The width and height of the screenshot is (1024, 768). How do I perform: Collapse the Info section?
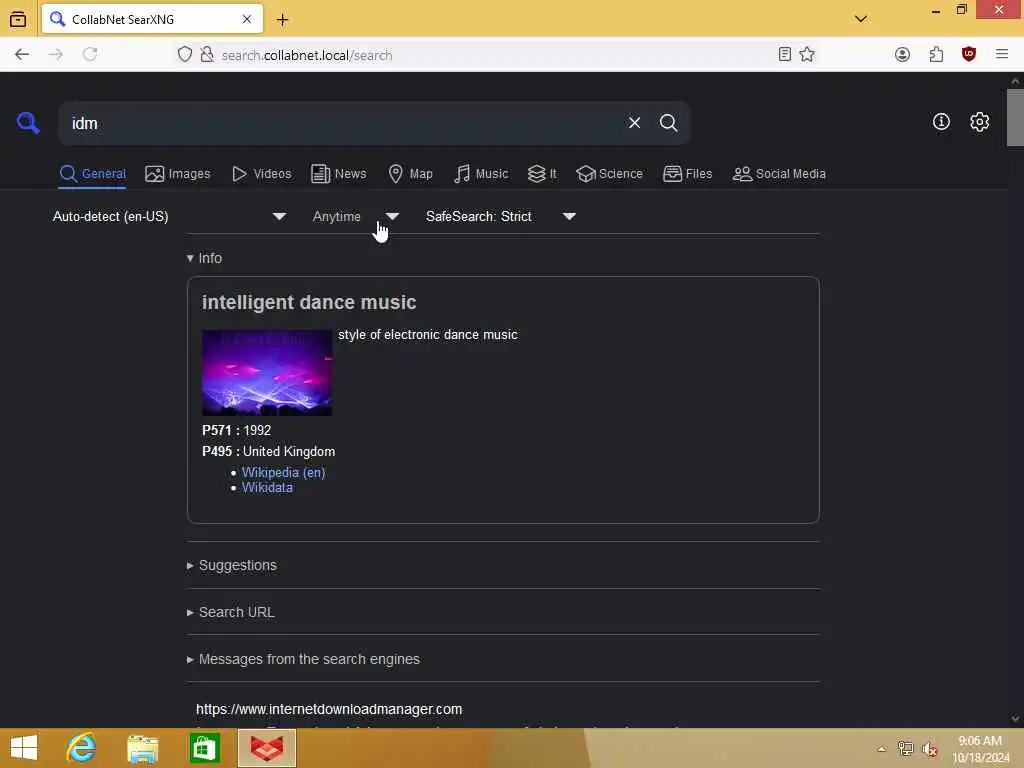[204, 258]
